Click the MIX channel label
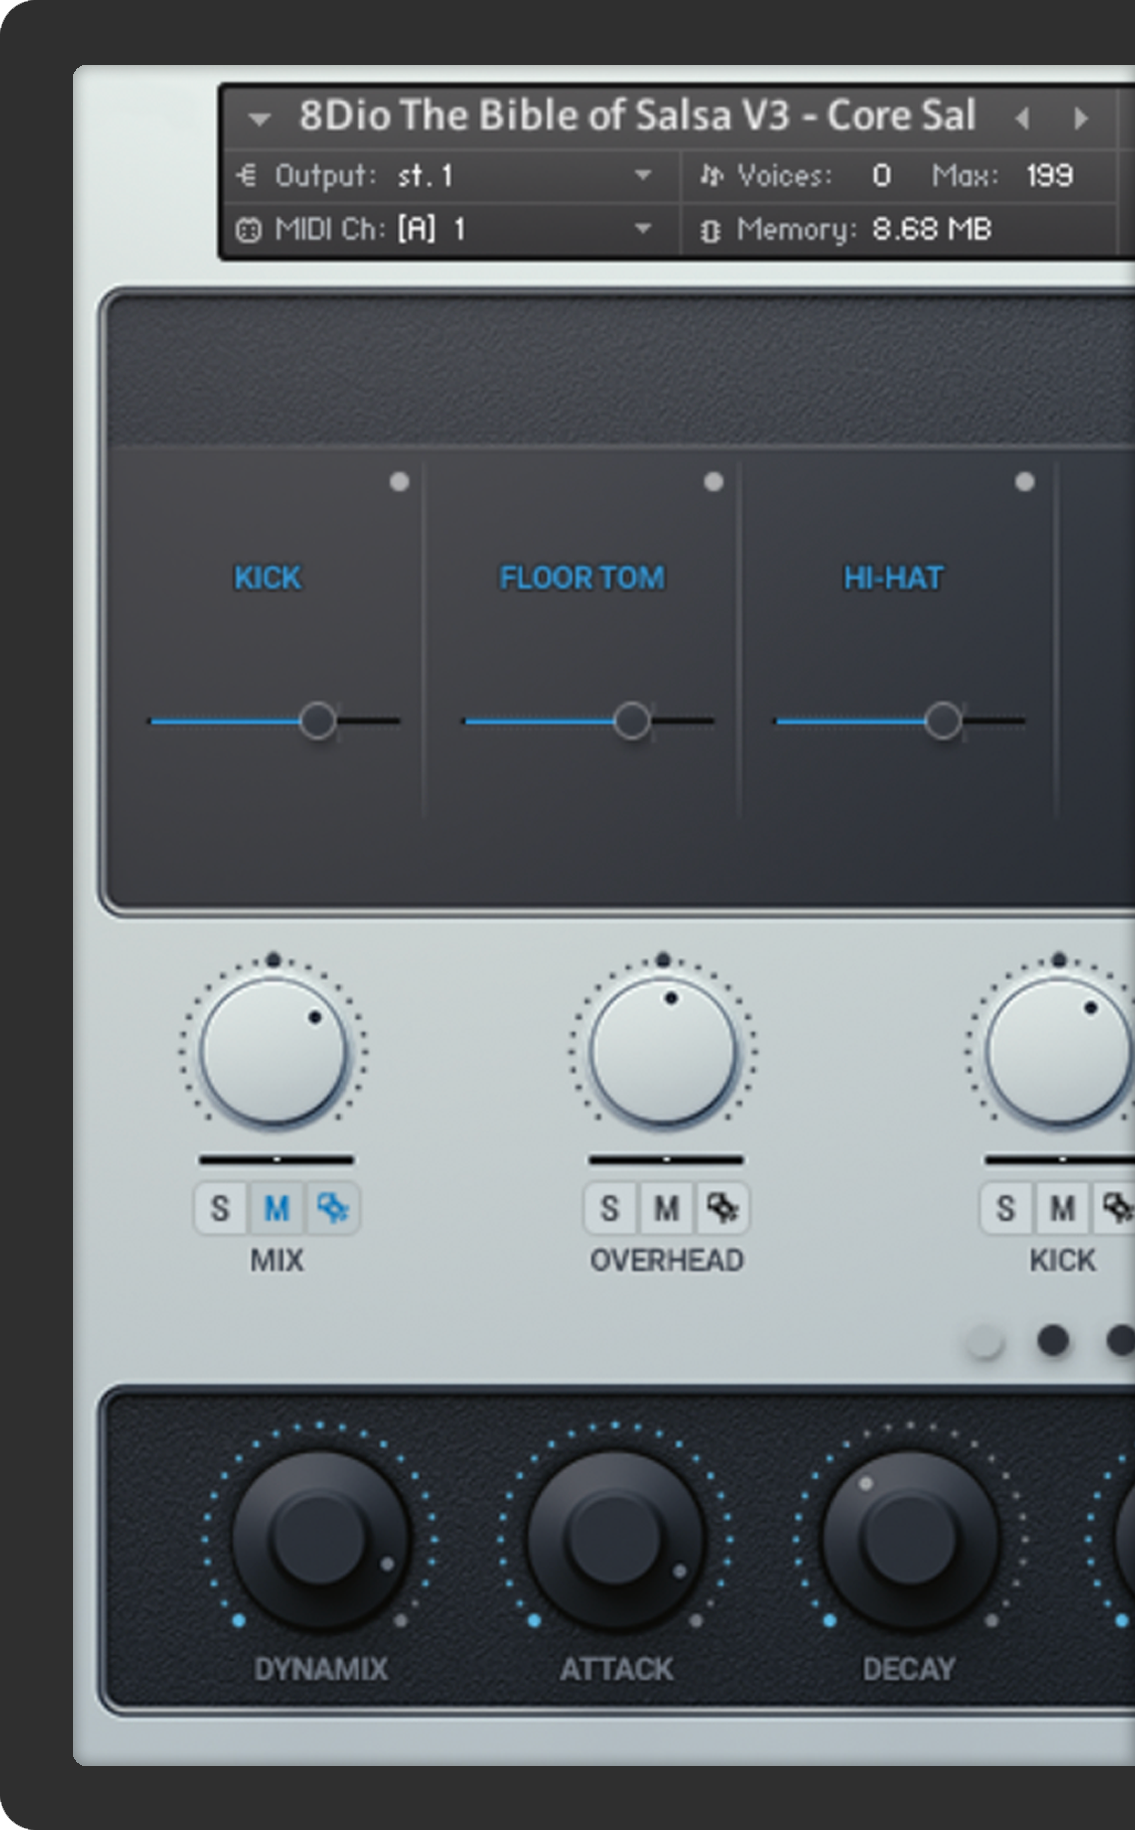1135x1830 pixels. [x=277, y=1260]
